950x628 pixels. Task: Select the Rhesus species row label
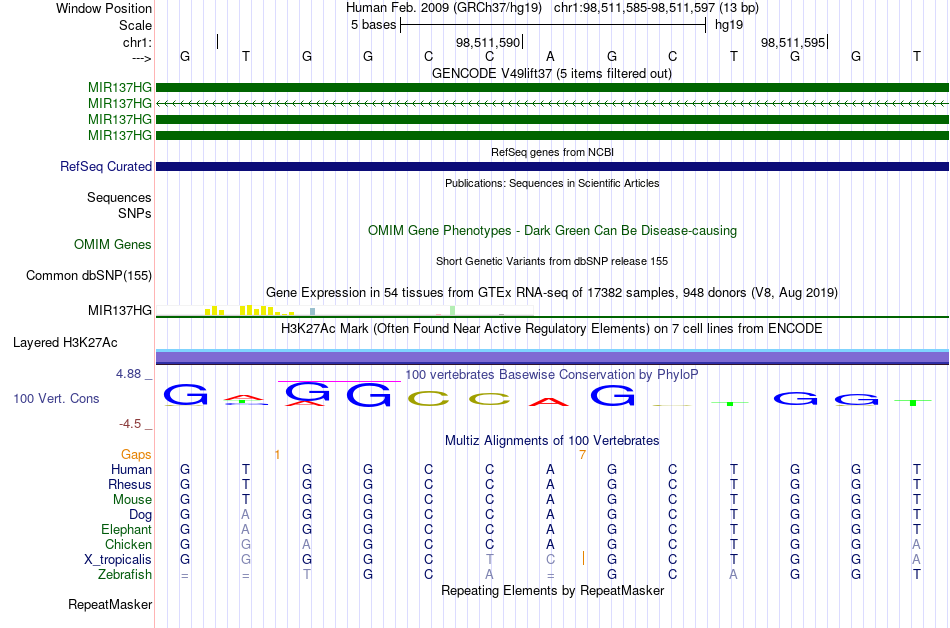click(x=130, y=485)
